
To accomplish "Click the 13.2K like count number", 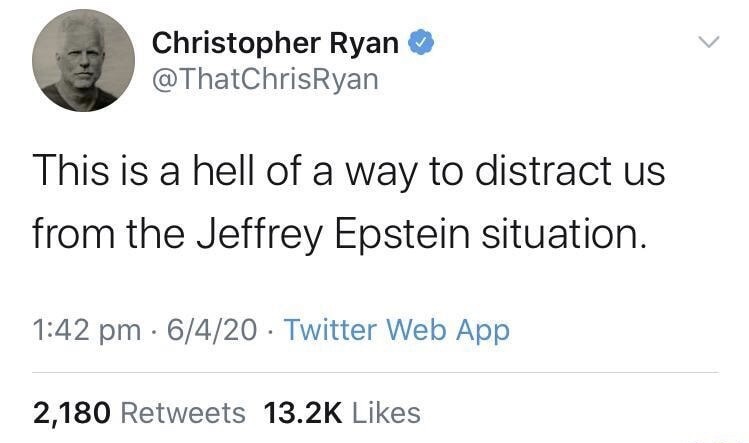I will pyautogui.click(x=303, y=413).
